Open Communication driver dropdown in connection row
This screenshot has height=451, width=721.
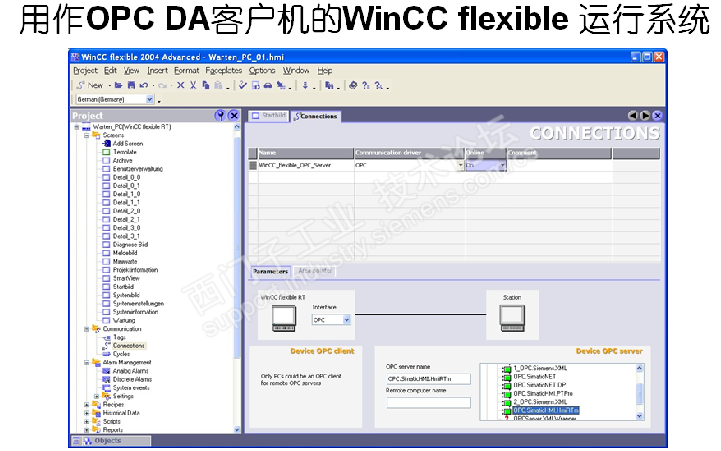pyautogui.click(x=460, y=166)
